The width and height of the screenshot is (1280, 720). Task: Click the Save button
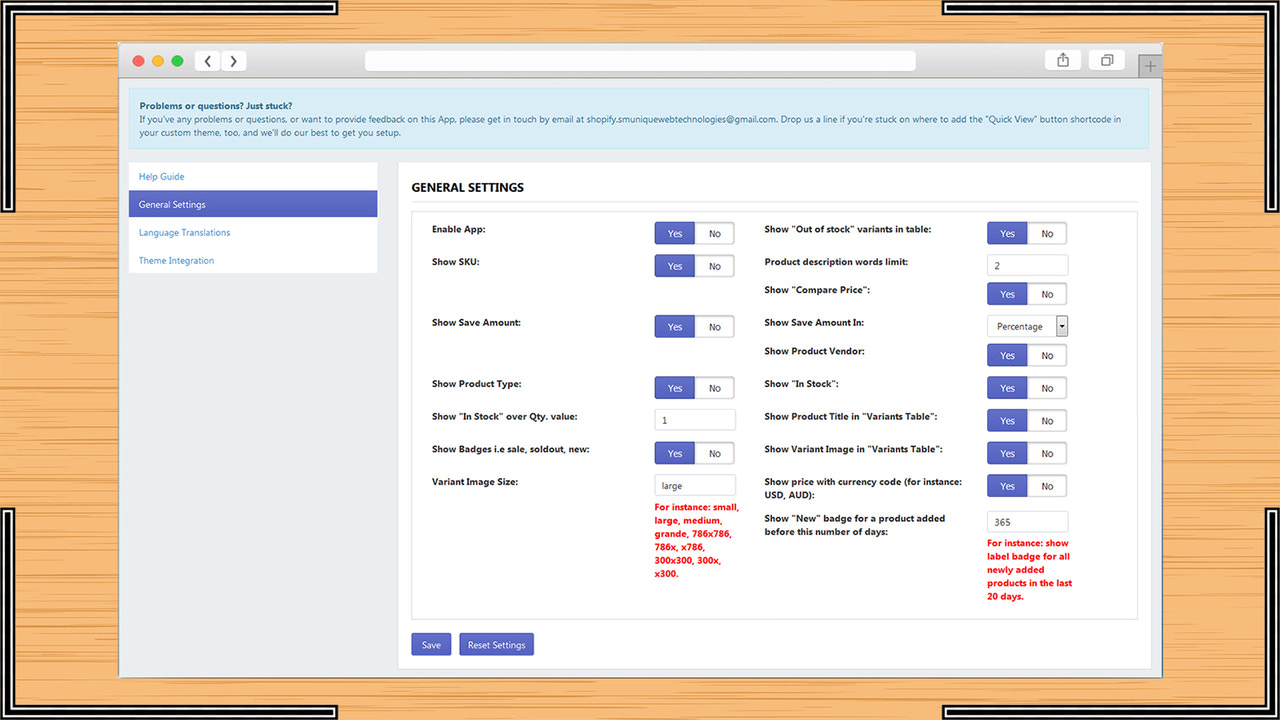(430, 643)
